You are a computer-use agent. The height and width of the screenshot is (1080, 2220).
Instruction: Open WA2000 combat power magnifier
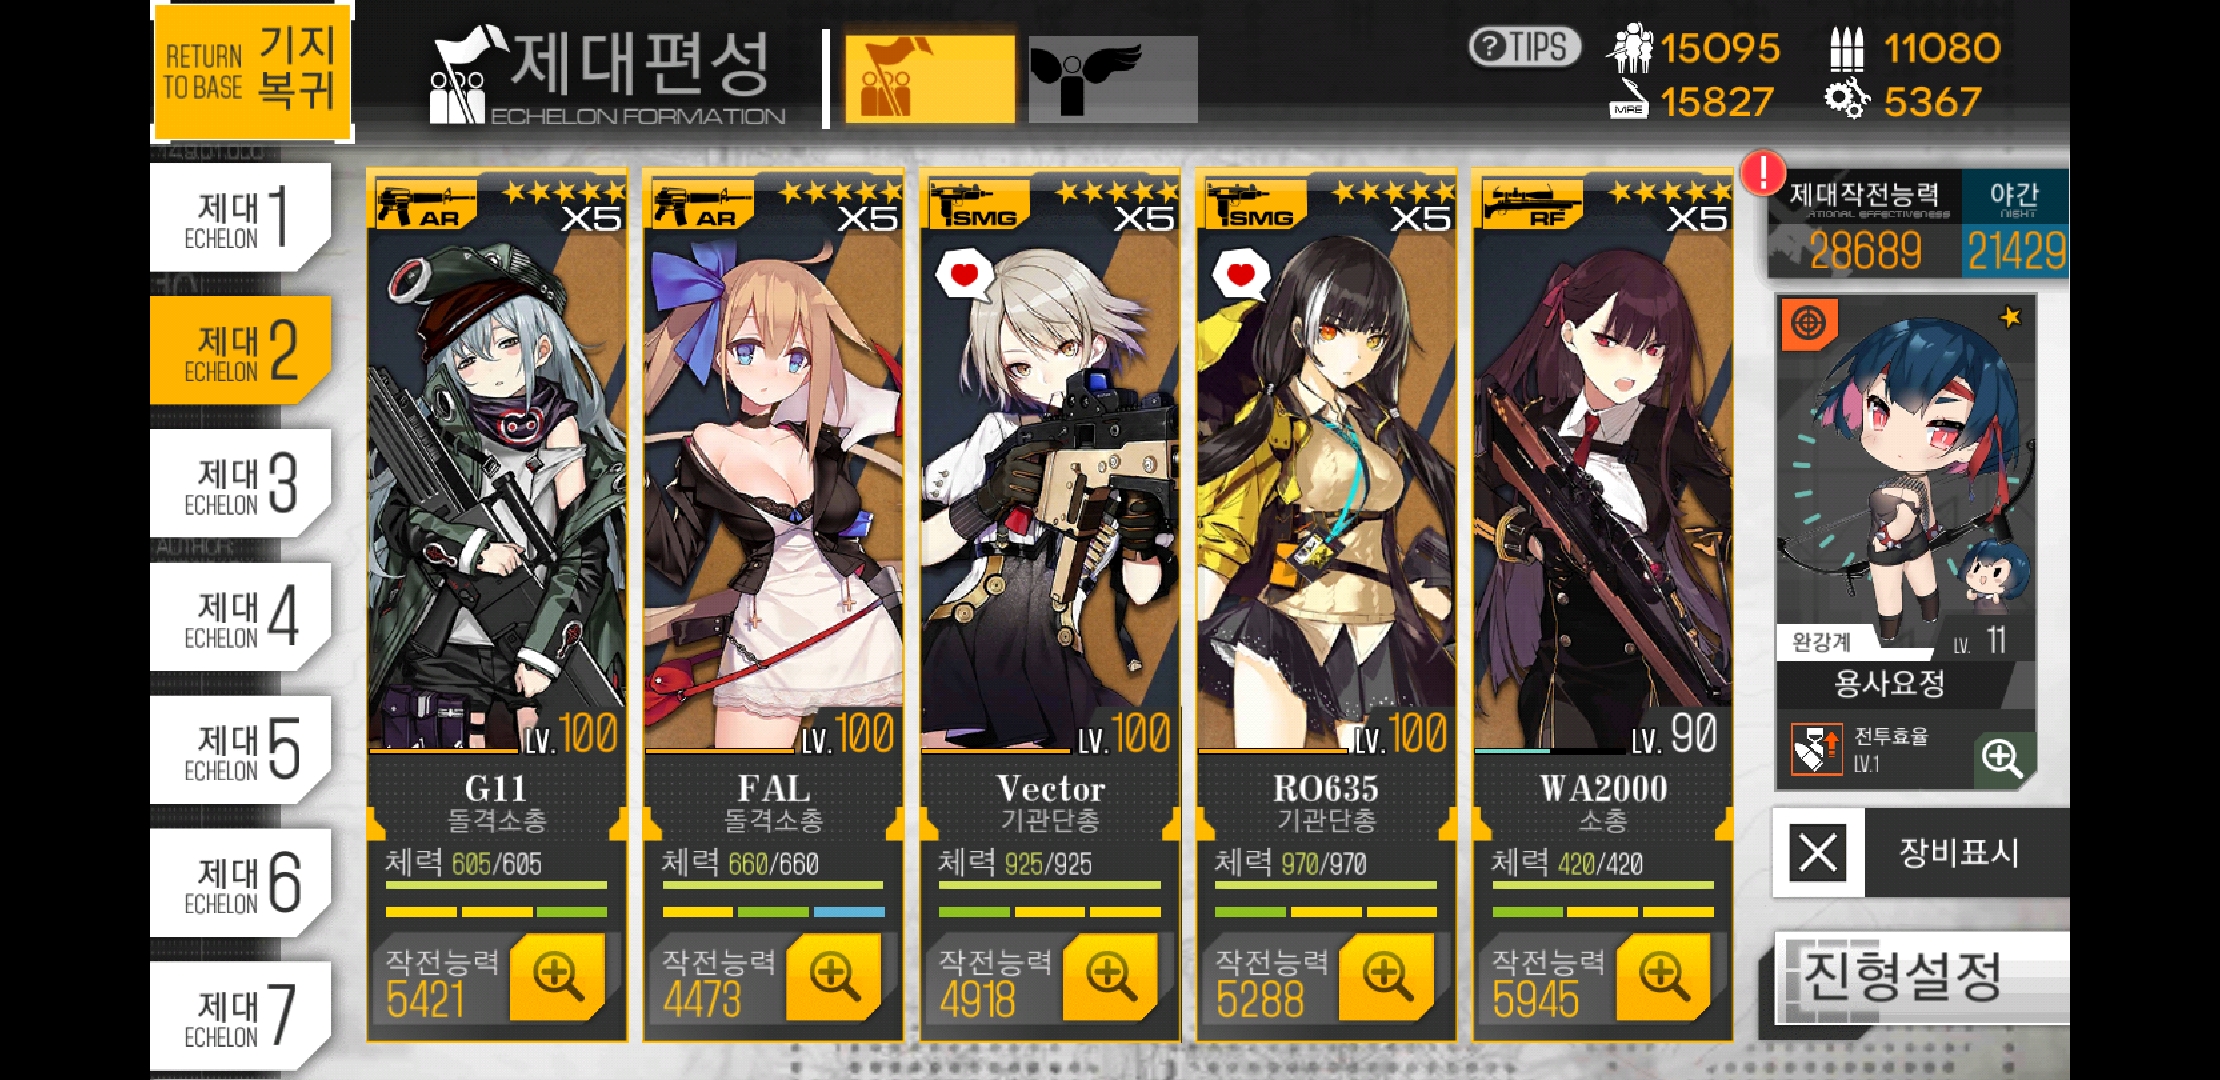(1664, 976)
